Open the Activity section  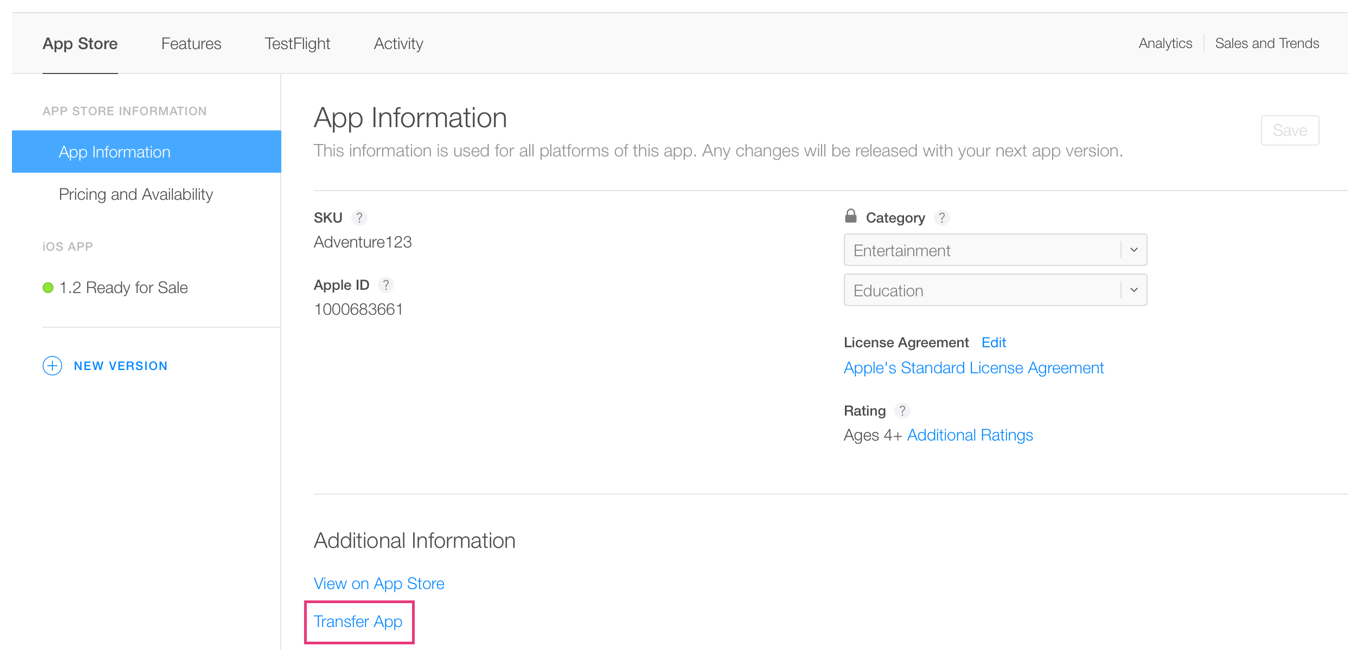pos(398,43)
